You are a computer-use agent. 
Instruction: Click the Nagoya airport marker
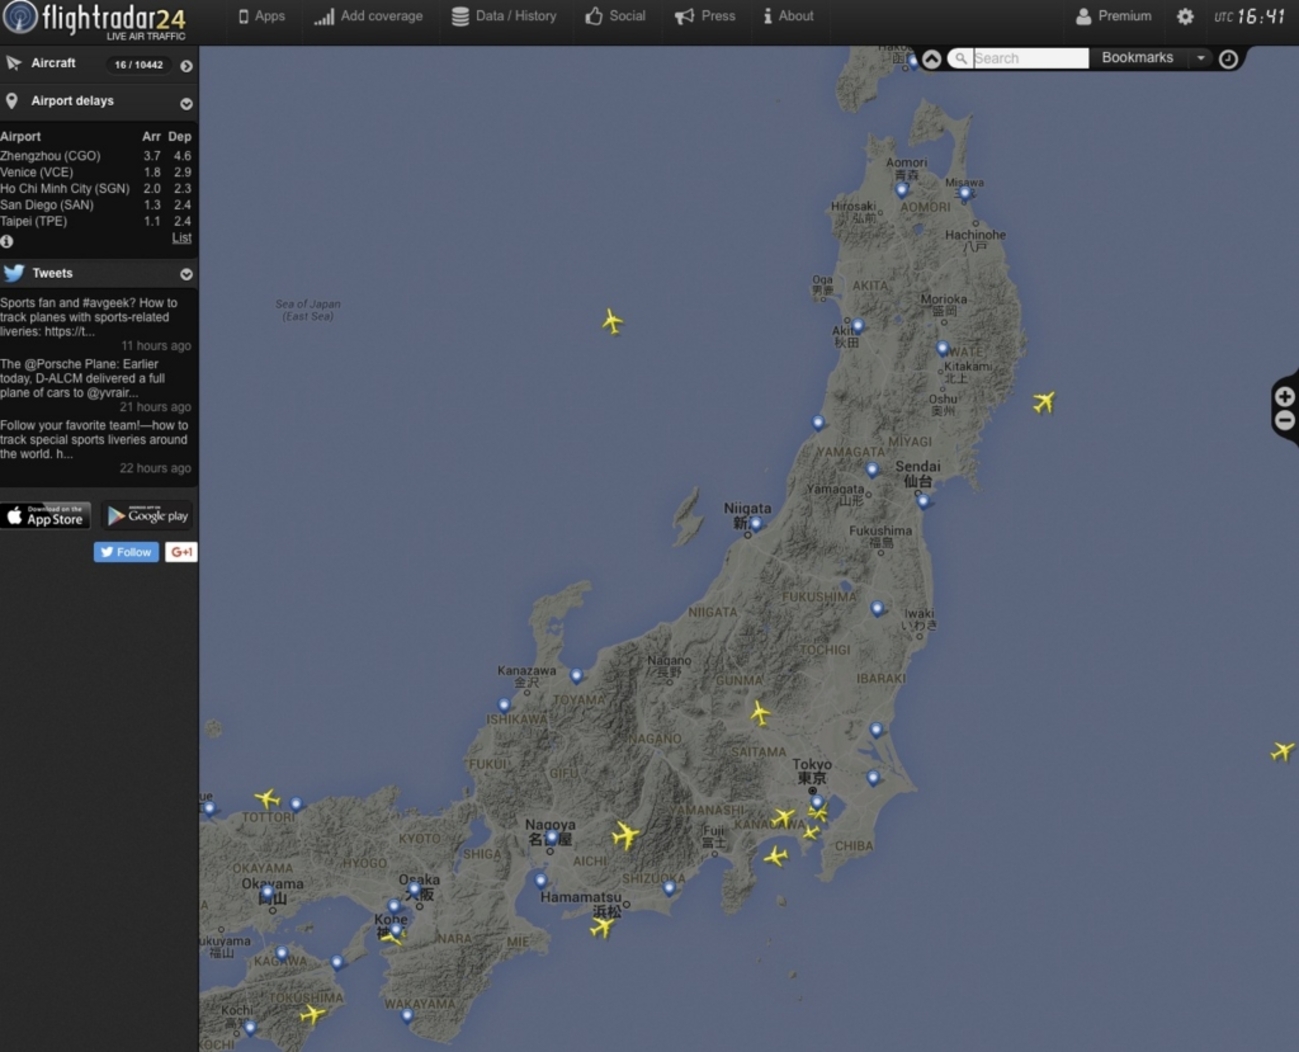coord(552,837)
